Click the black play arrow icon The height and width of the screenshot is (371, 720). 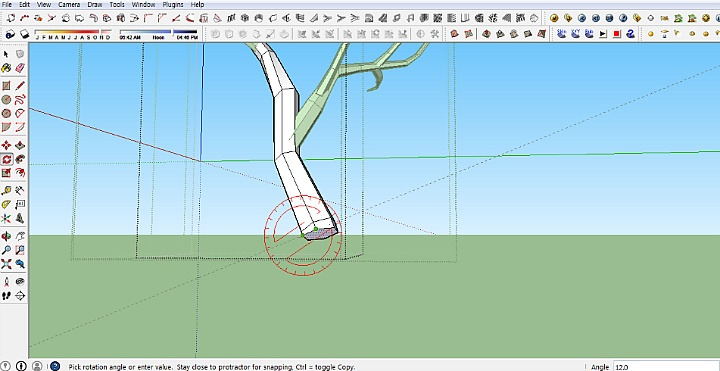tap(603, 34)
